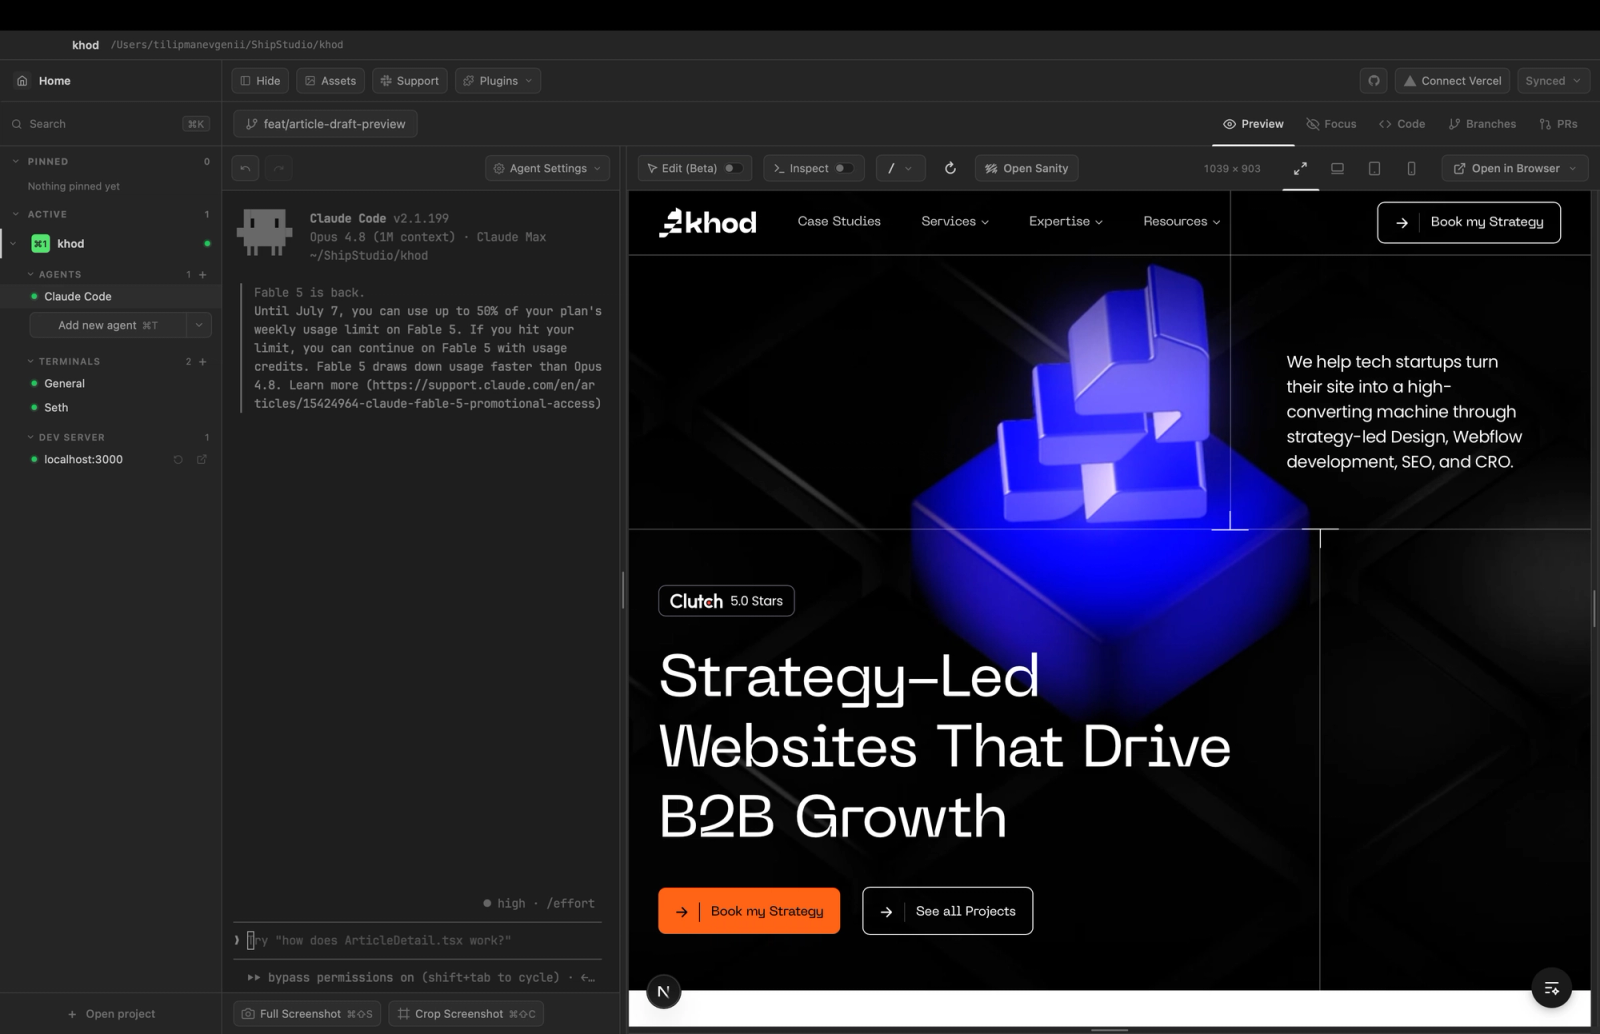Open the Expertise menu on the website
This screenshot has width=1600, height=1034.
[1066, 222]
